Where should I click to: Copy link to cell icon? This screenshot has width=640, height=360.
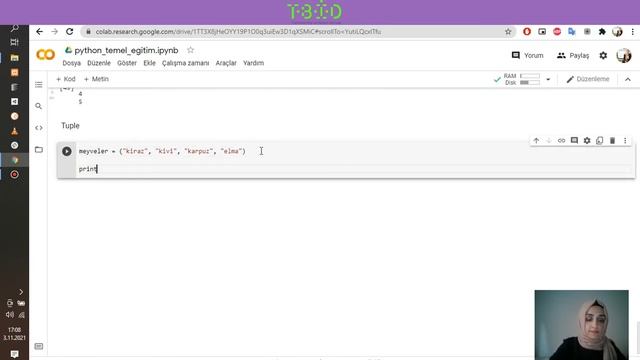(562, 140)
